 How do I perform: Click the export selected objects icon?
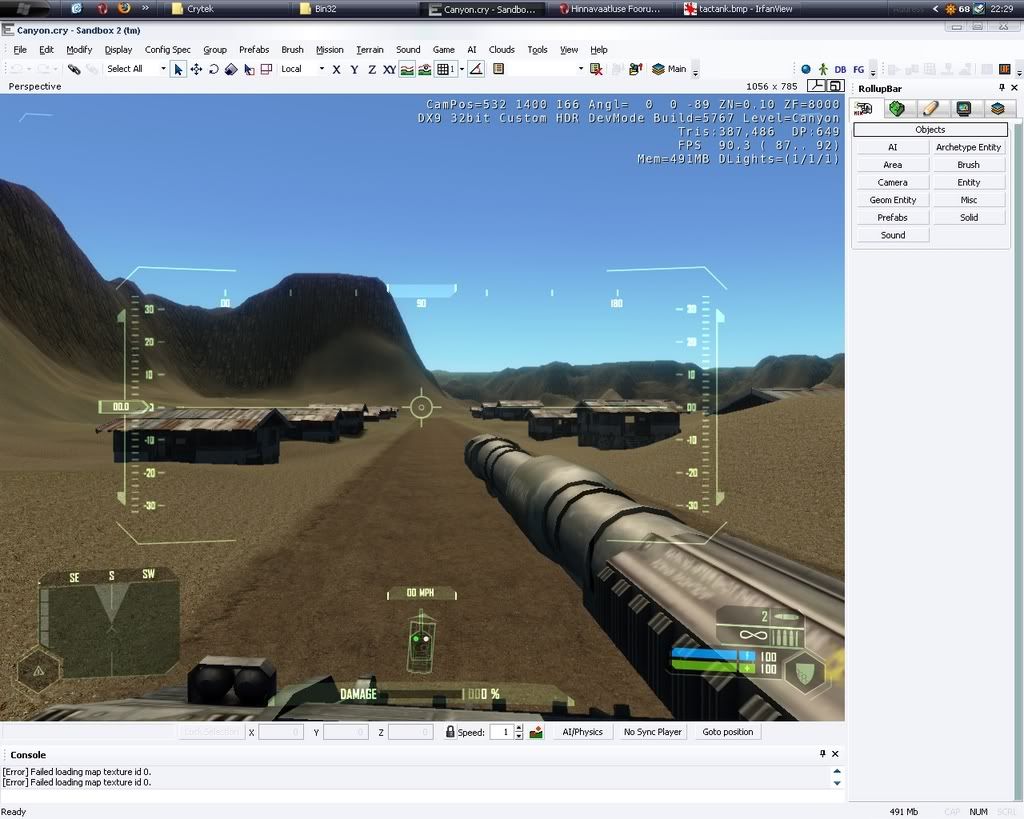coord(635,69)
